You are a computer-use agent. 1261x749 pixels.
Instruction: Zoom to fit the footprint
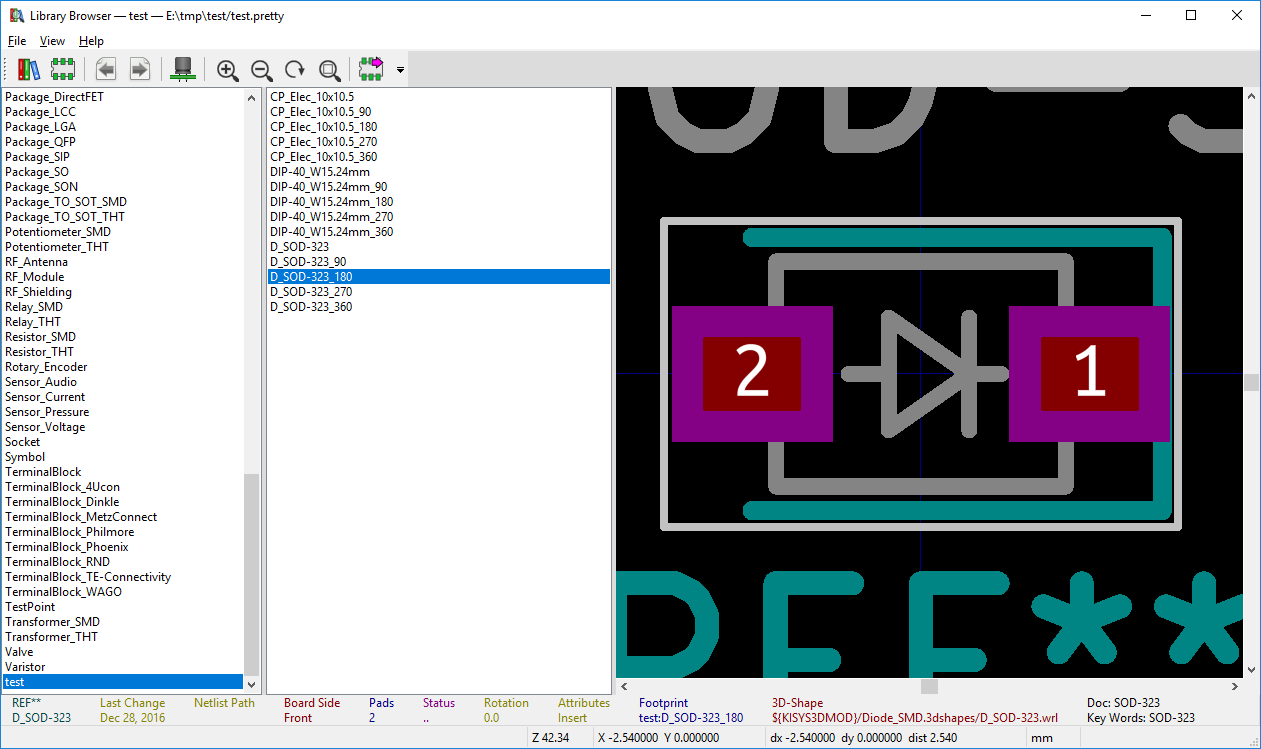click(329, 69)
